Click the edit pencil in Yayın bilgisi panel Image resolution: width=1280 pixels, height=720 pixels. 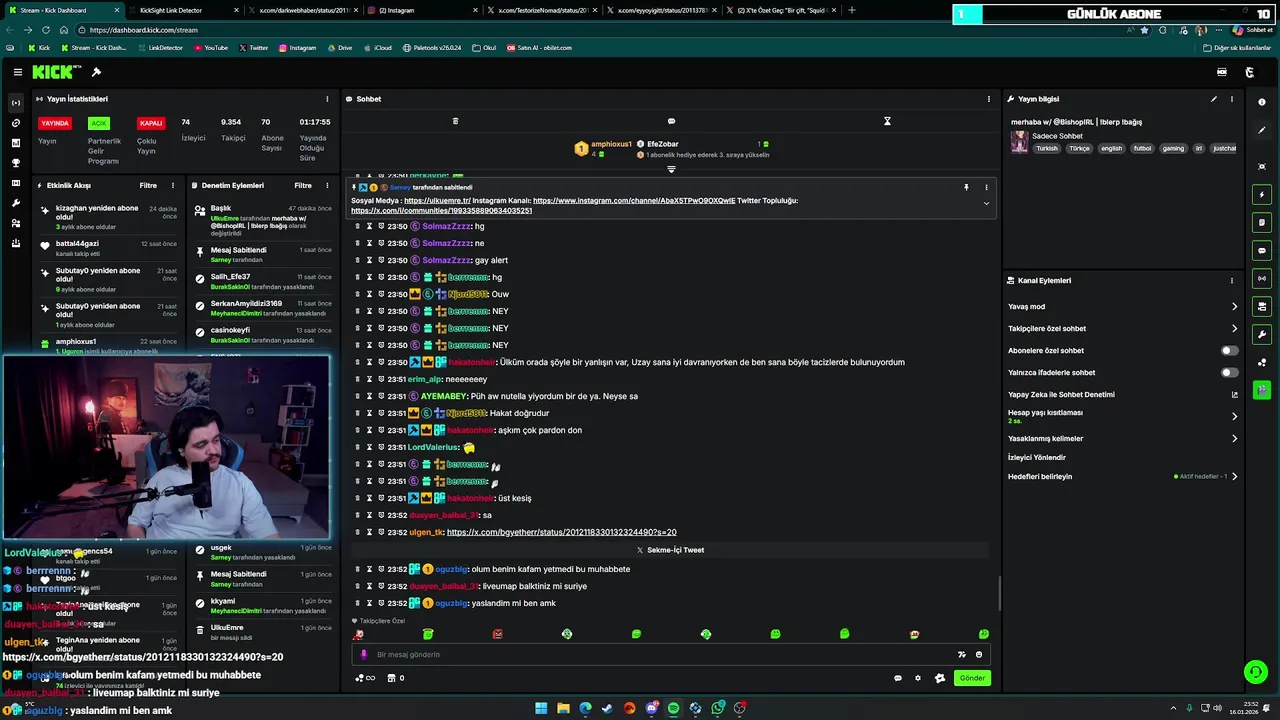(1214, 99)
